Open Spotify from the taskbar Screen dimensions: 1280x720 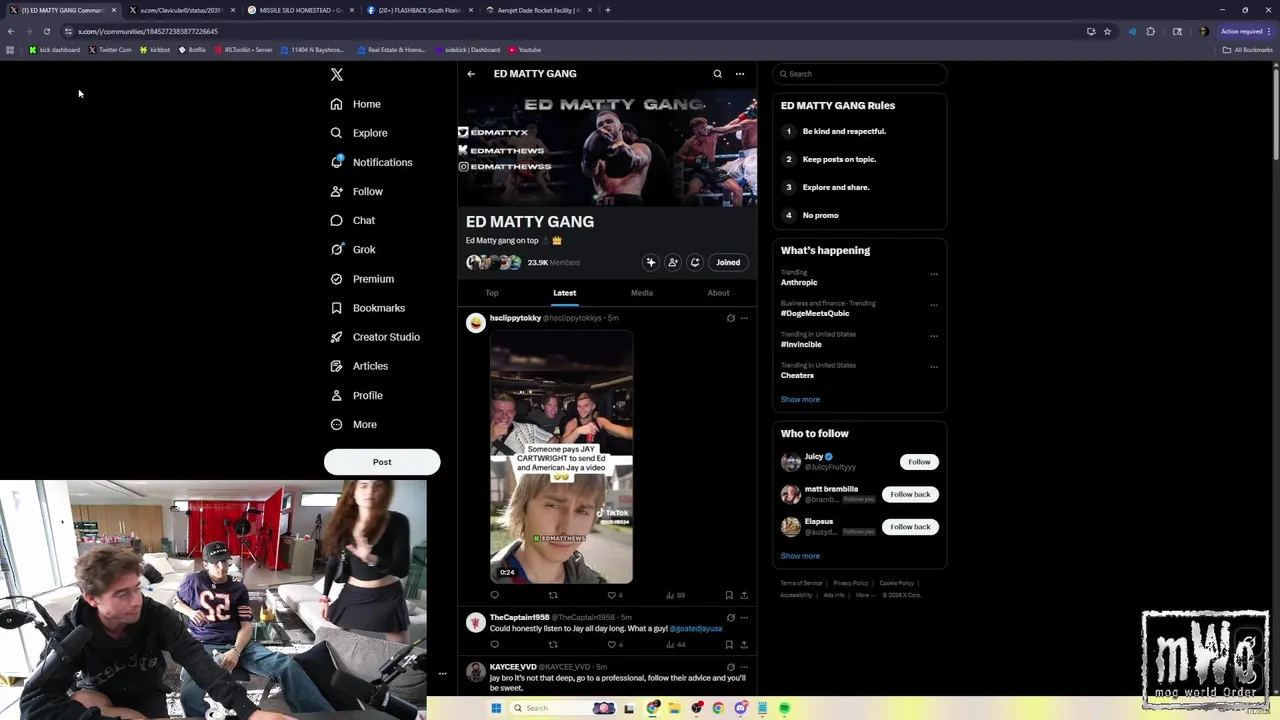[x=785, y=708]
